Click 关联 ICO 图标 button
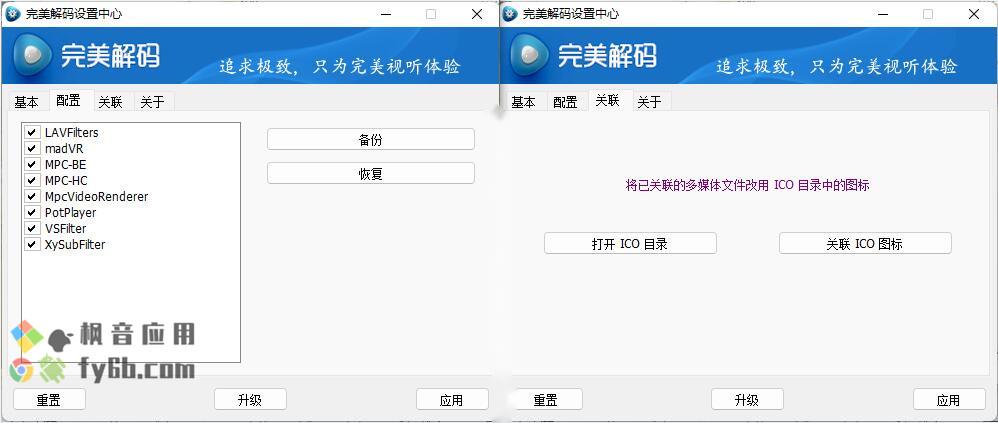This screenshot has width=998, height=423. [x=865, y=243]
